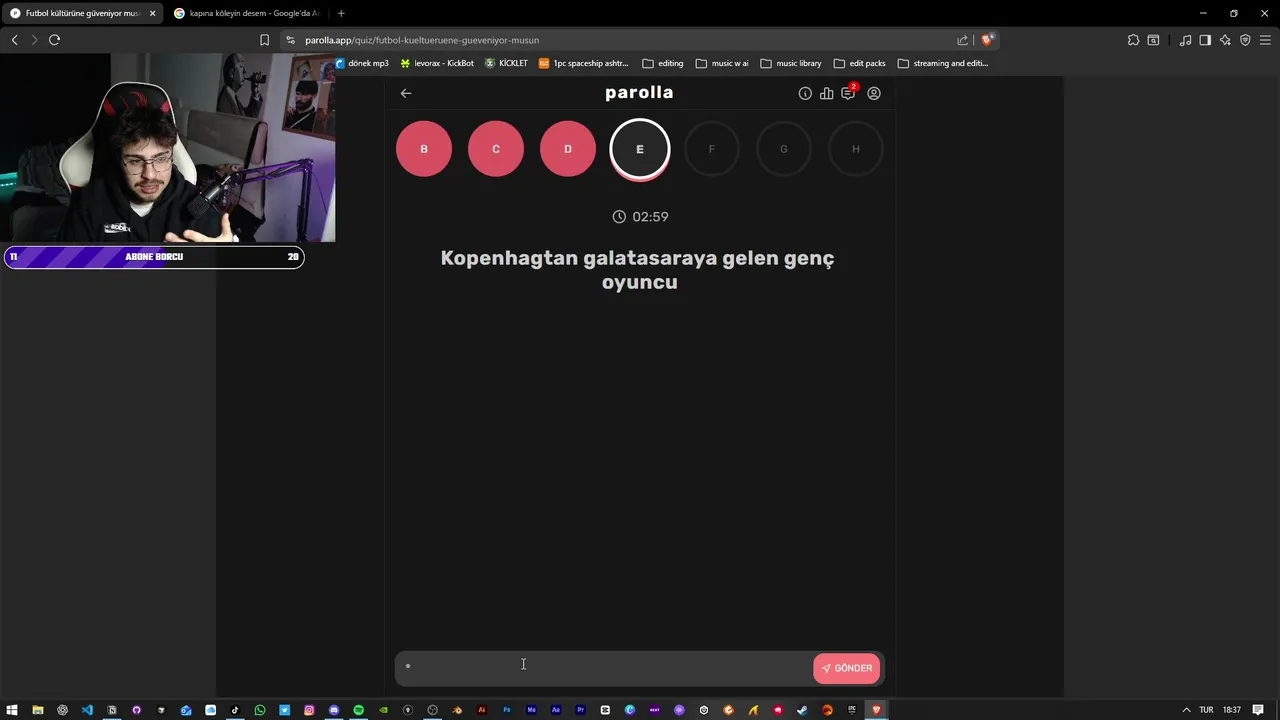Select the letter D question circle
The image size is (1280, 720).
[x=568, y=149]
